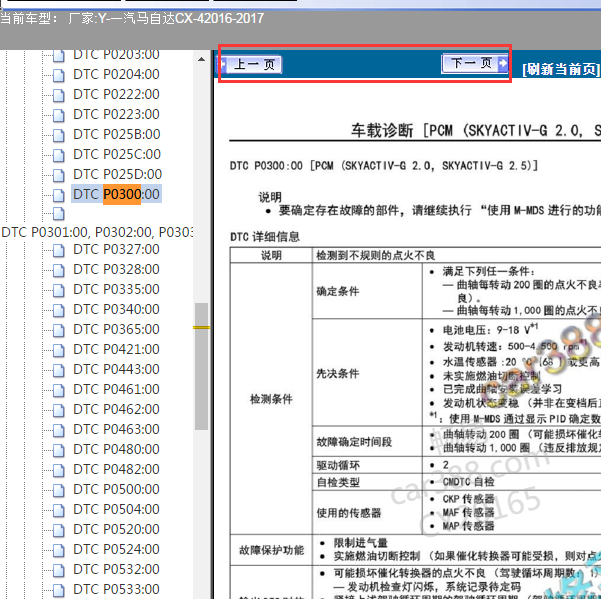601x599 pixels.
Task: Open DTC P0335:00 entry
Action: [116, 289]
